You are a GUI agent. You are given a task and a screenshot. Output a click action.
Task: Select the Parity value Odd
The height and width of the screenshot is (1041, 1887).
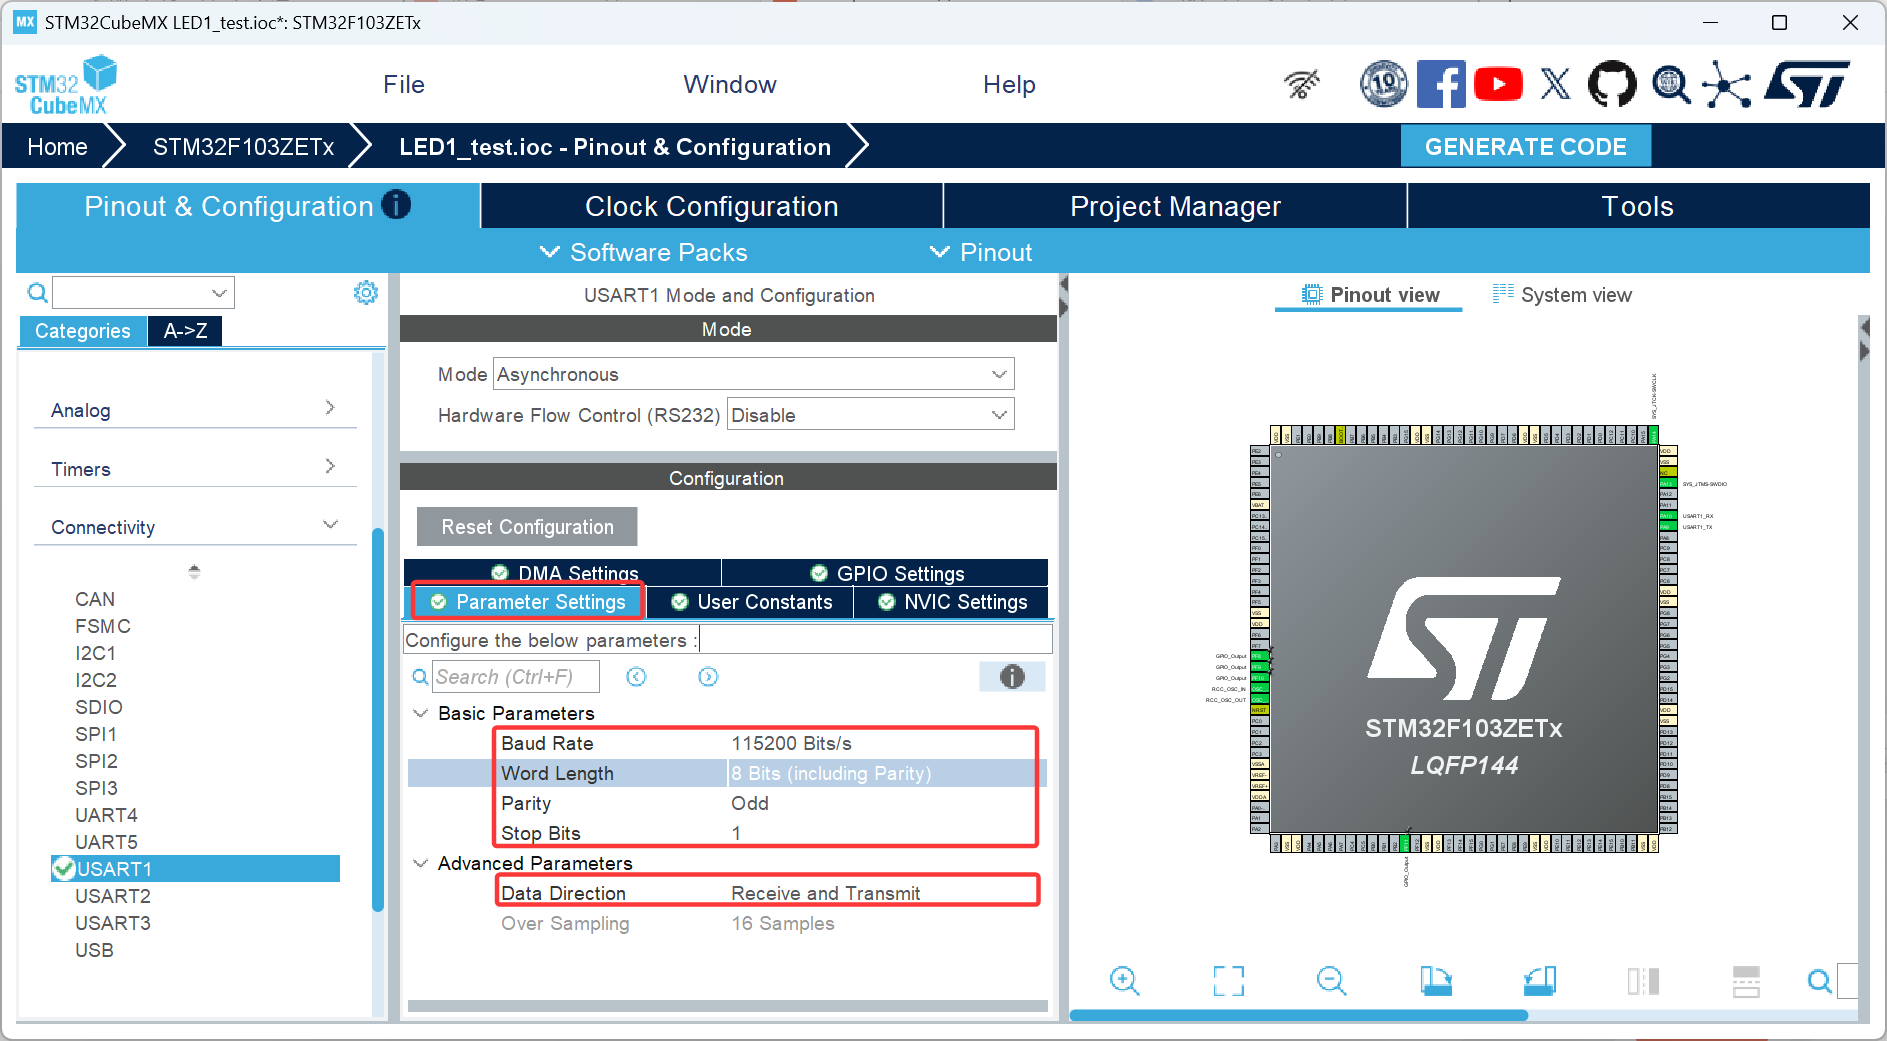tap(750, 803)
